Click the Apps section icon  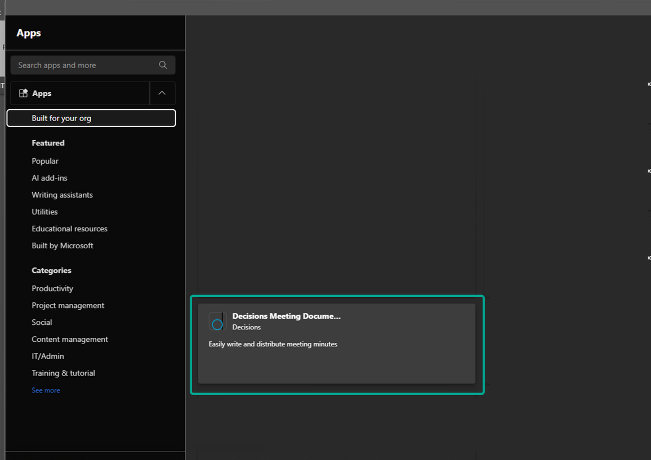click(x=23, y=93)
